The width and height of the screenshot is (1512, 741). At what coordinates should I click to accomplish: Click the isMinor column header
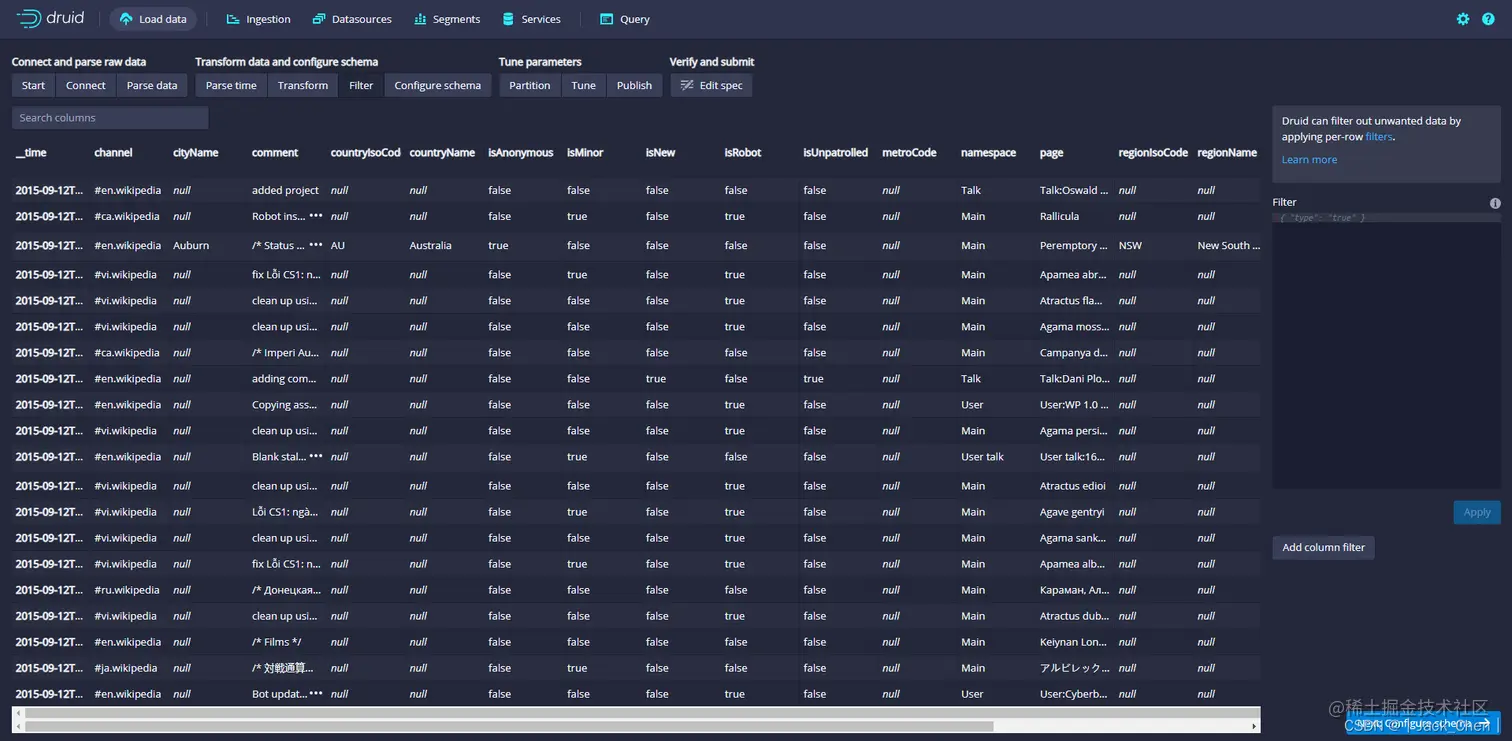click(x=585, y=153)
